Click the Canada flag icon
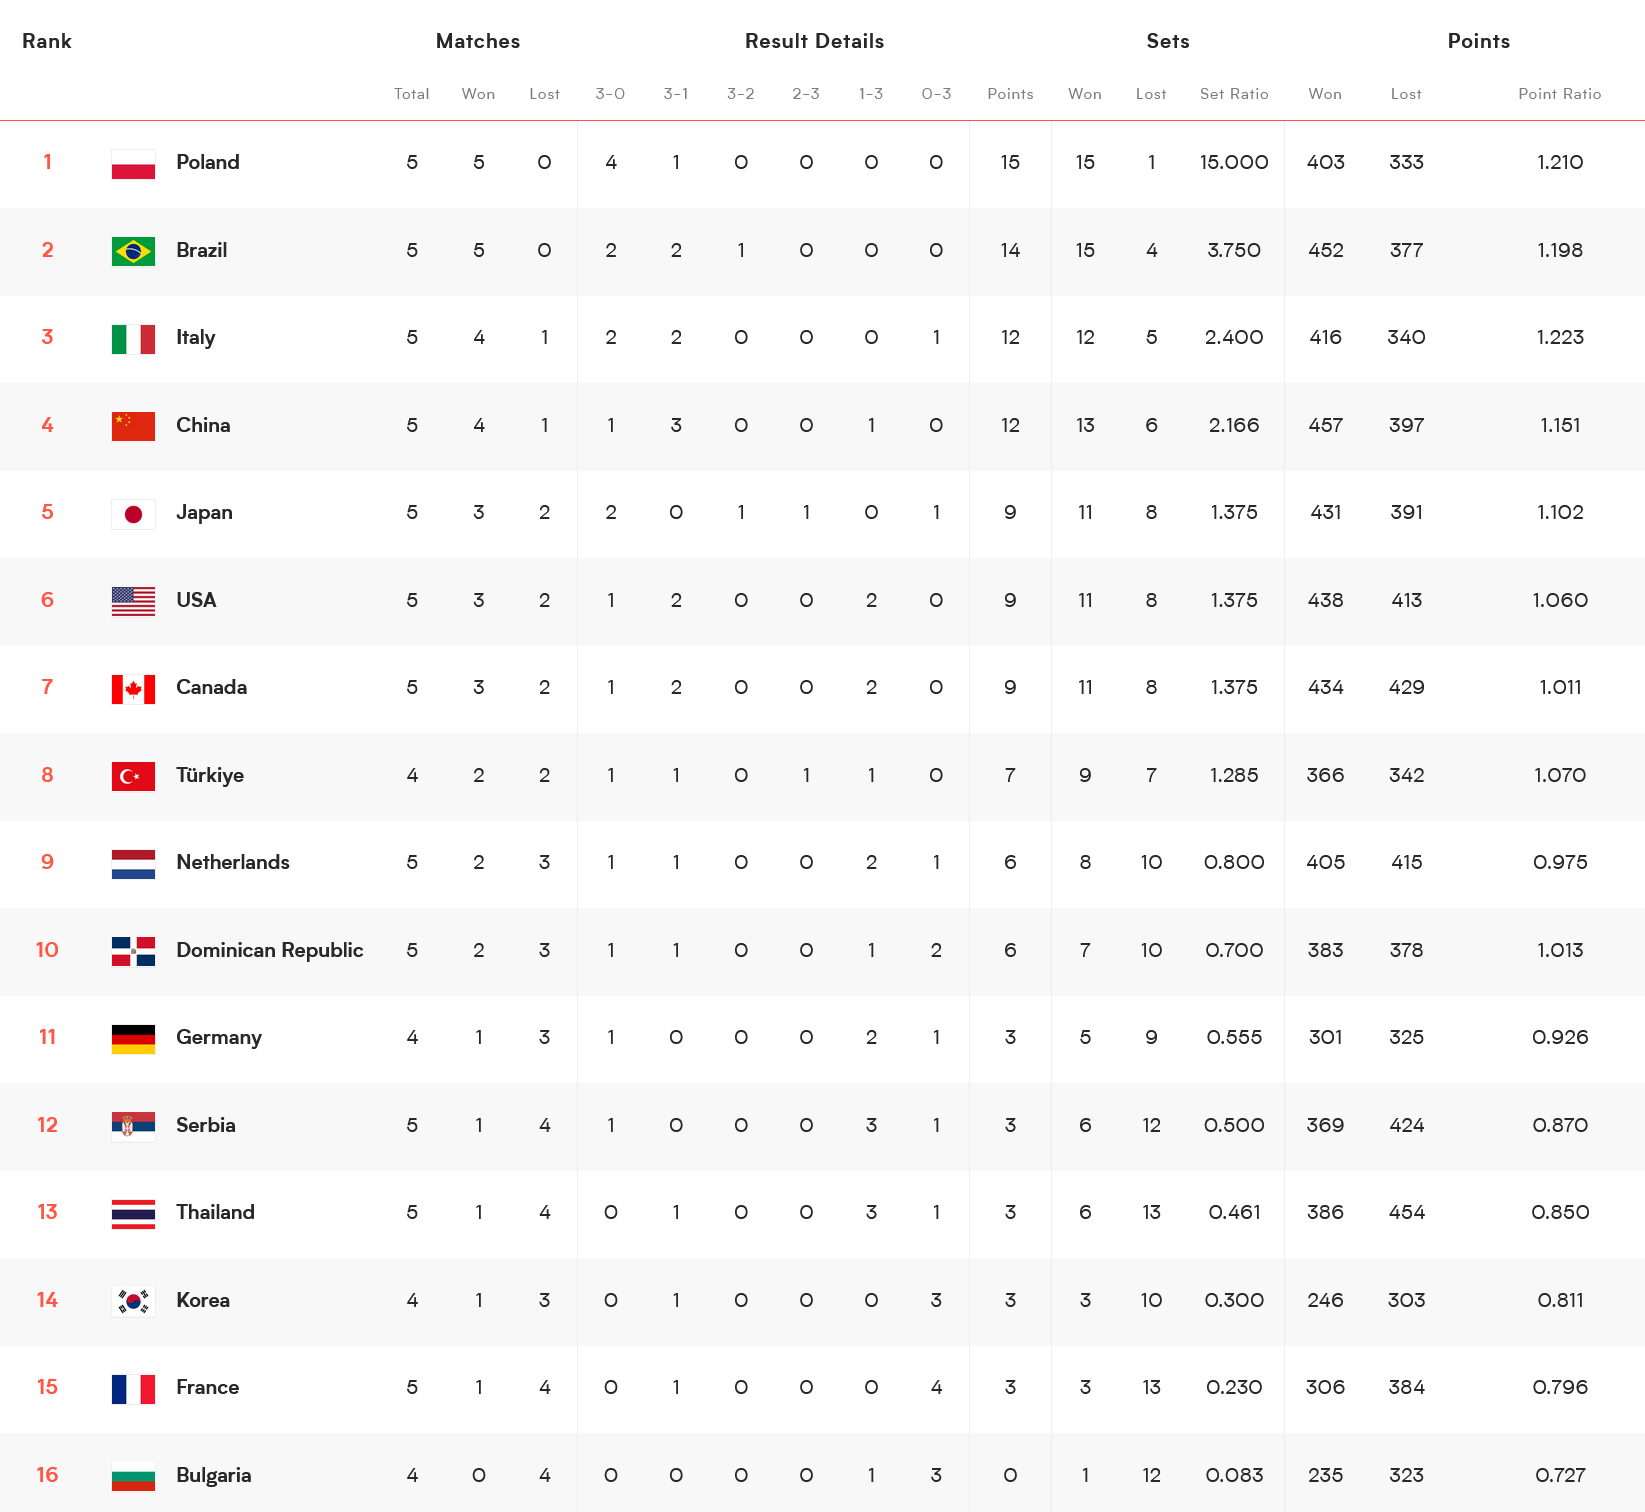This screenshot has height=1512, width=1645. (x=133, y=689)
